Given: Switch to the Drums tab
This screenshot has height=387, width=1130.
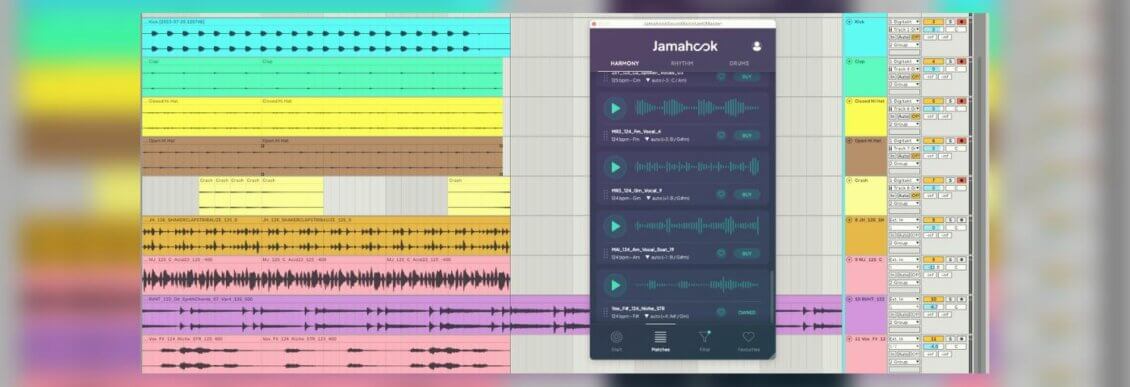Looking at the screenshot, I should click(x=739, y=63).
